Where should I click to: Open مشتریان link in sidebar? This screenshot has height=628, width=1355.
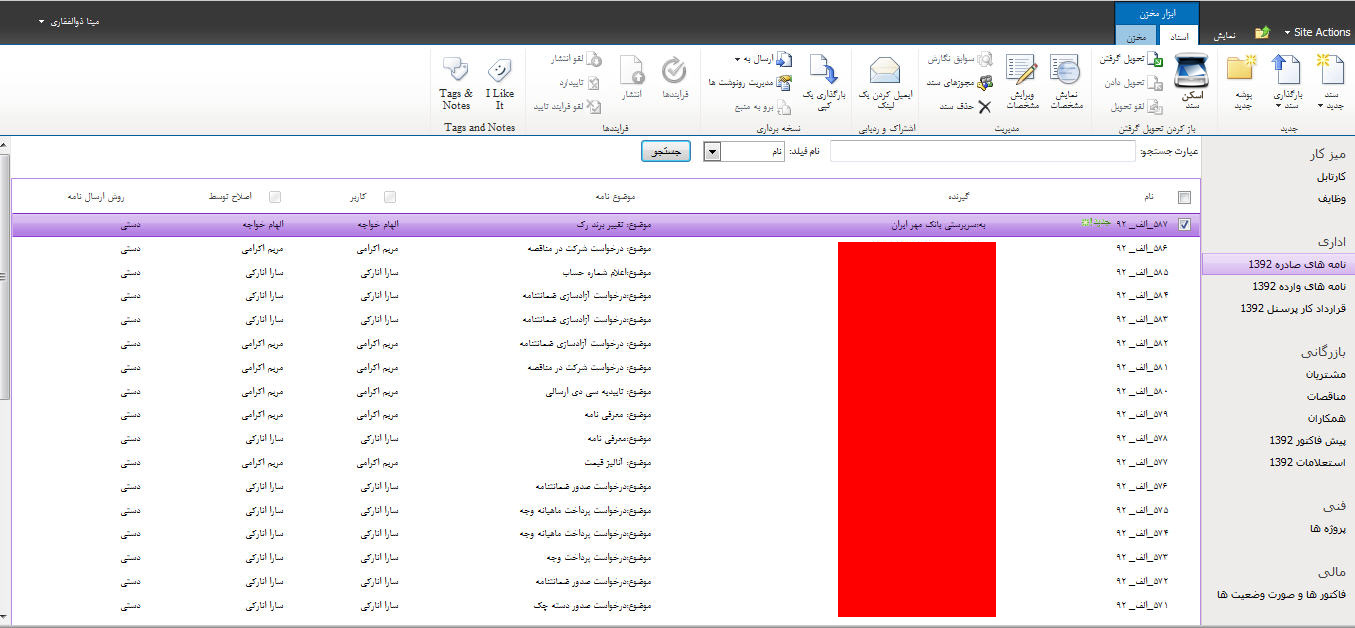[x=1326, y=374]
